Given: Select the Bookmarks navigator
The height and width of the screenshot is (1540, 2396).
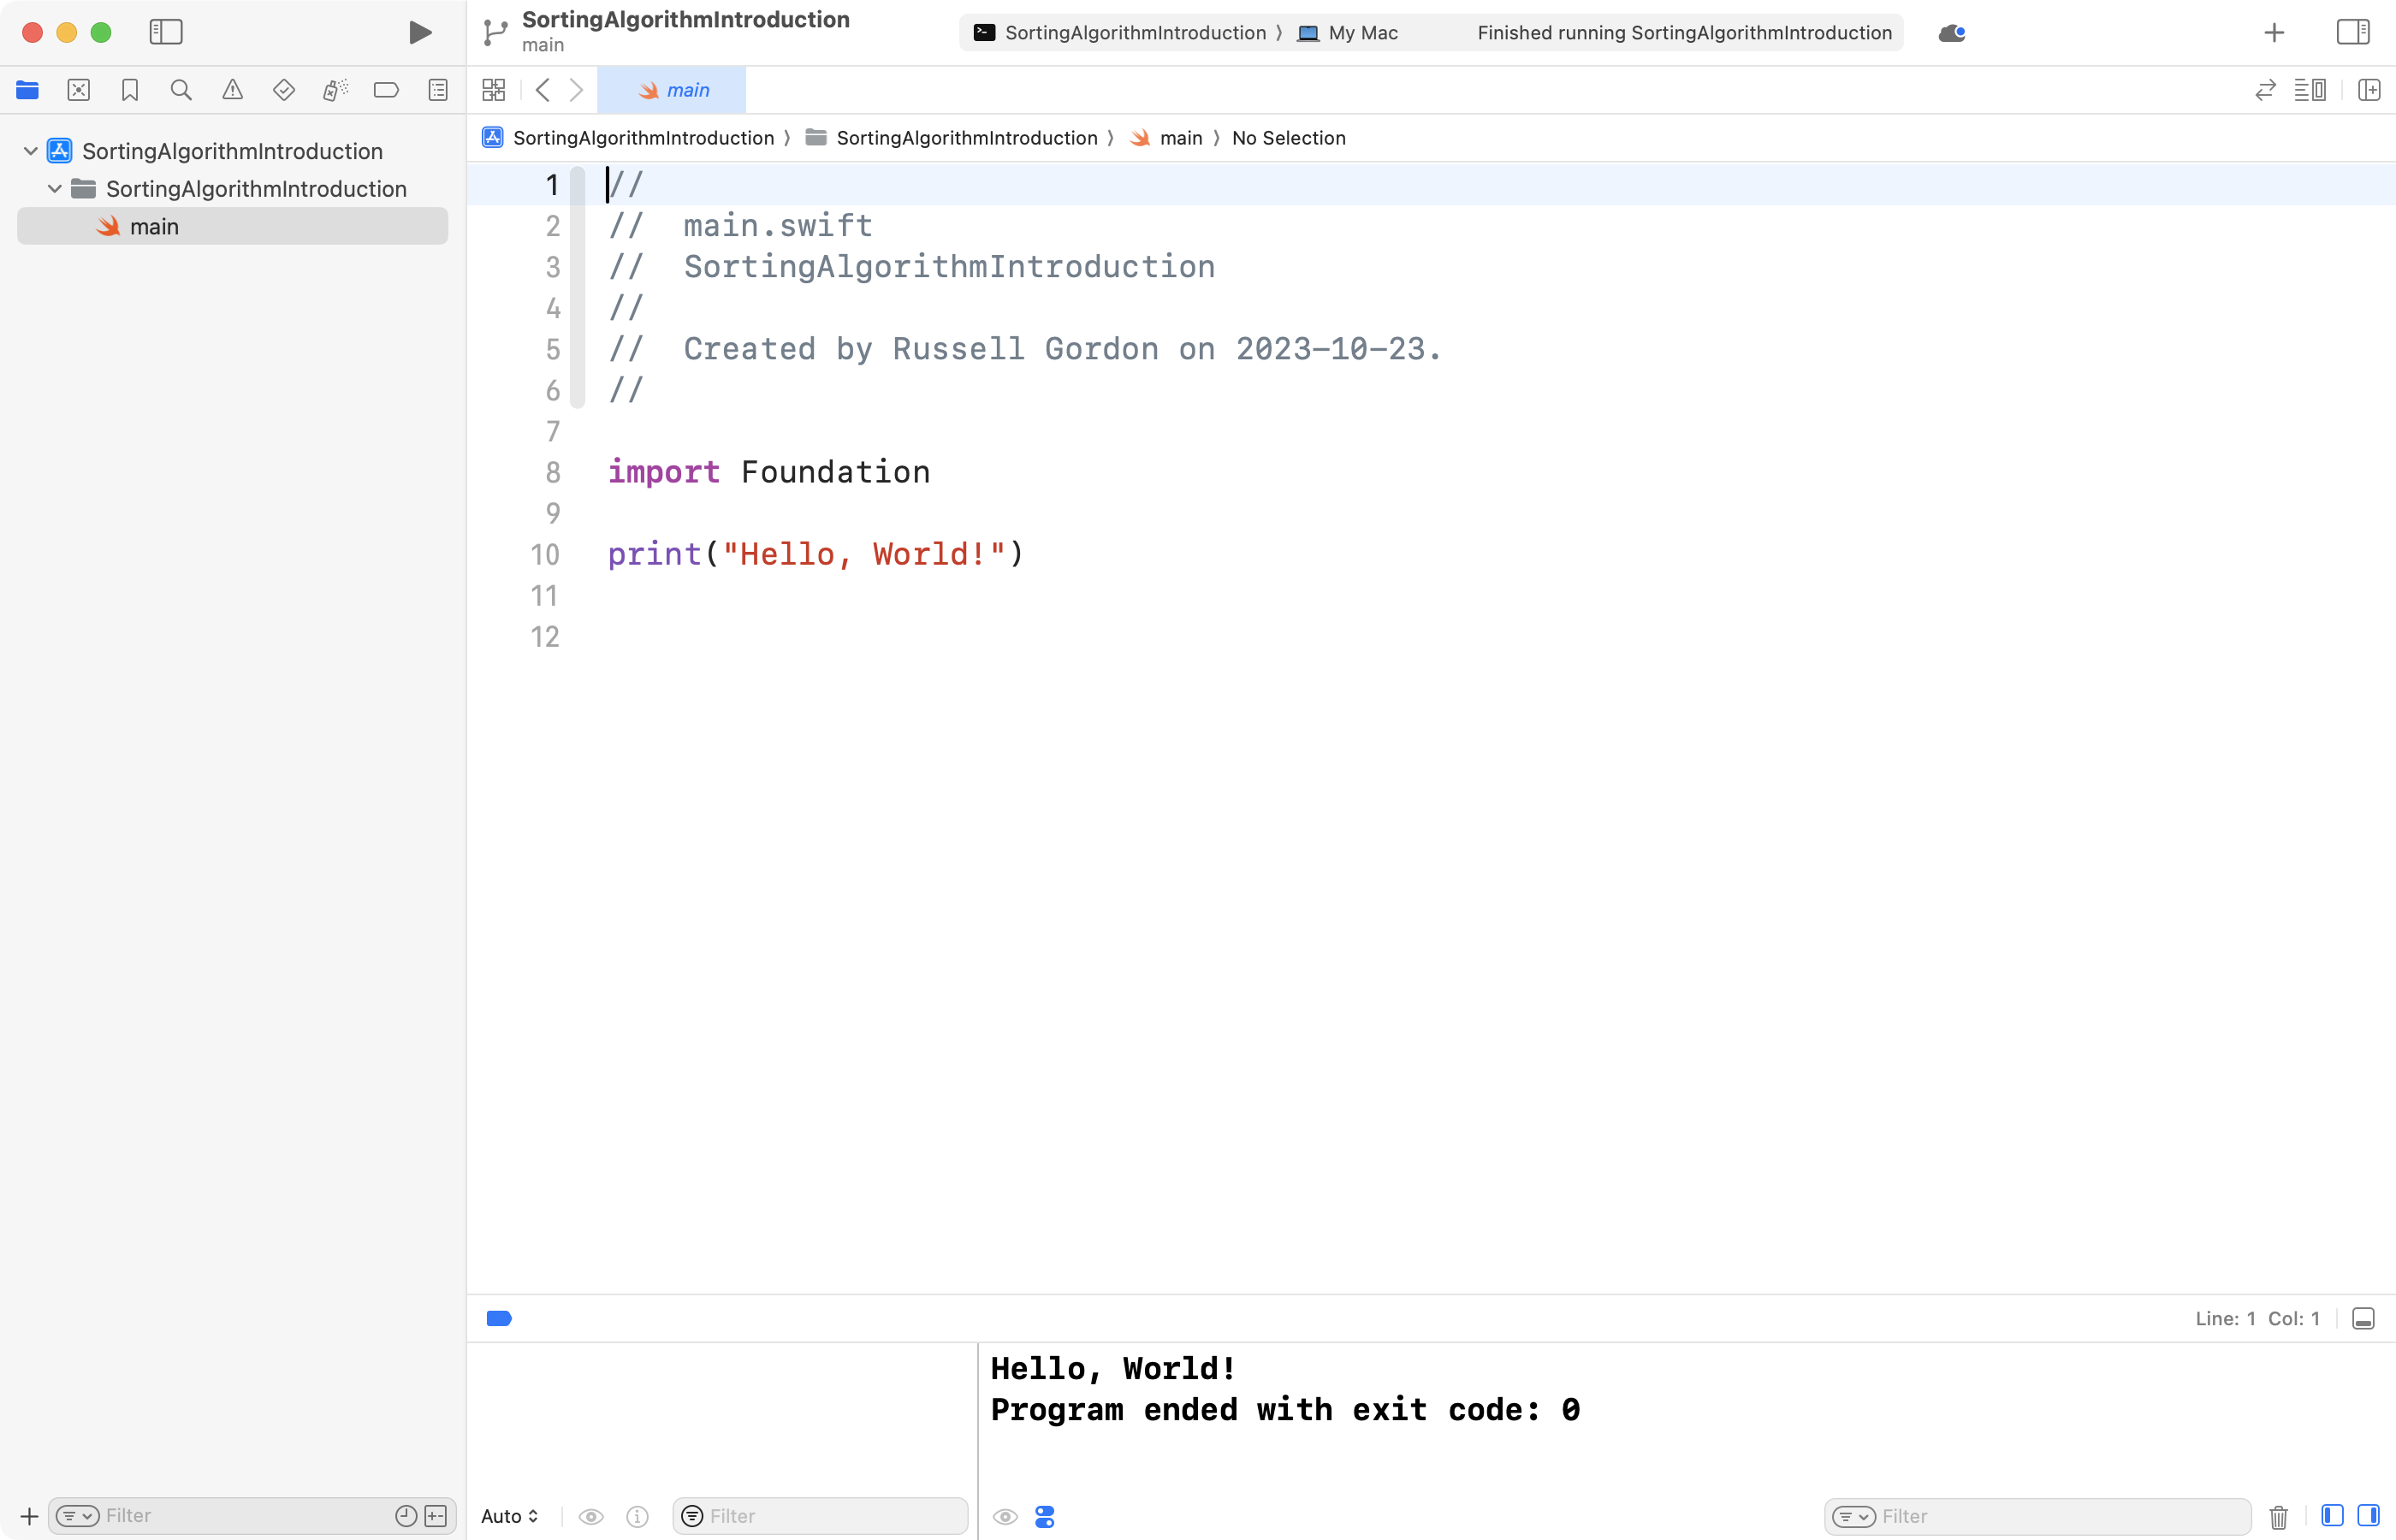Looking at the screenshot, I should (x=130, y=90).
